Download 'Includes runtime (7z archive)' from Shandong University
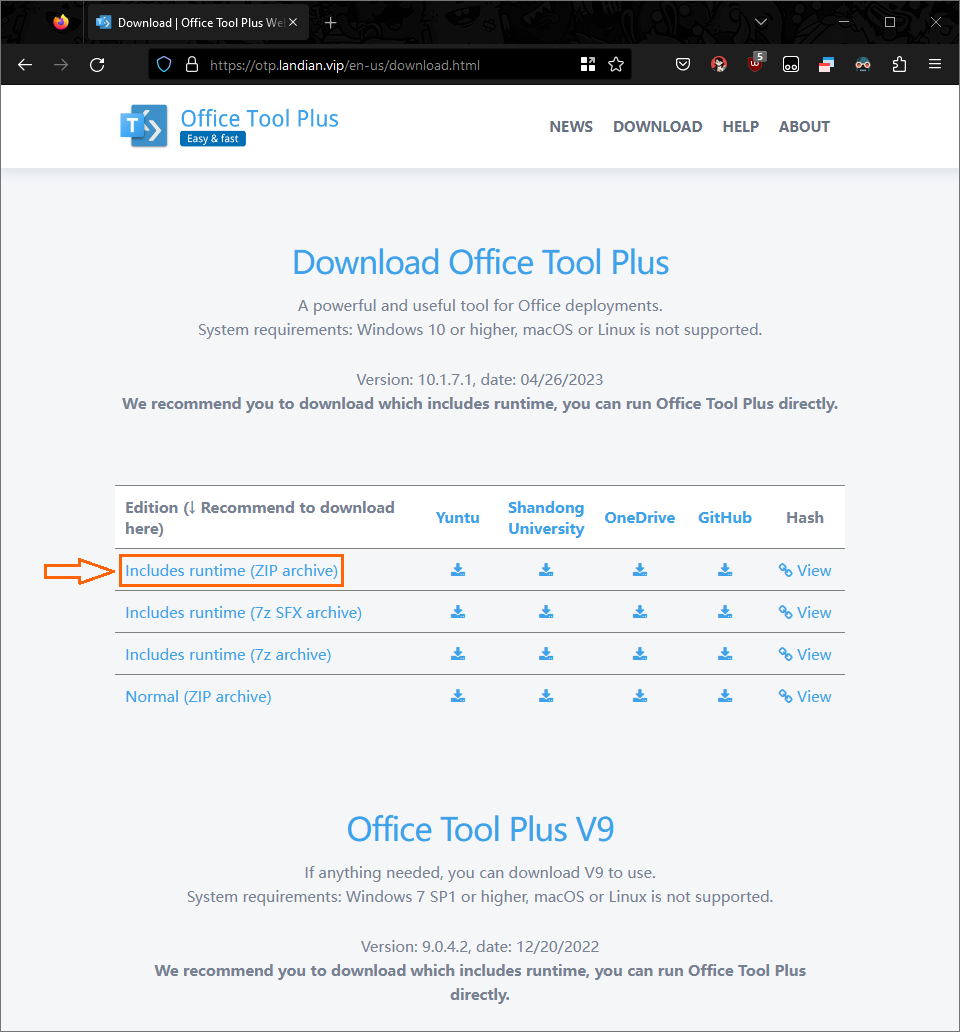This screenshot has width=960, height=1032. tap(545, 653)
